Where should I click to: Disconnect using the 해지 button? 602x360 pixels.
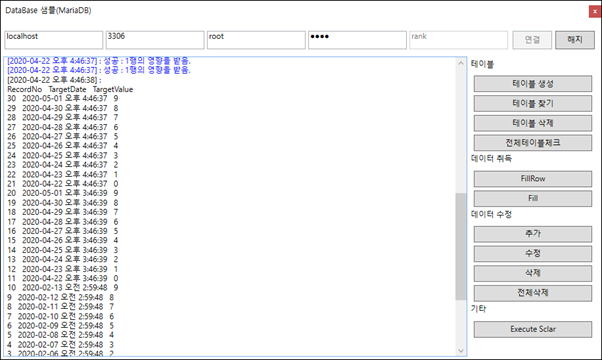575,40
